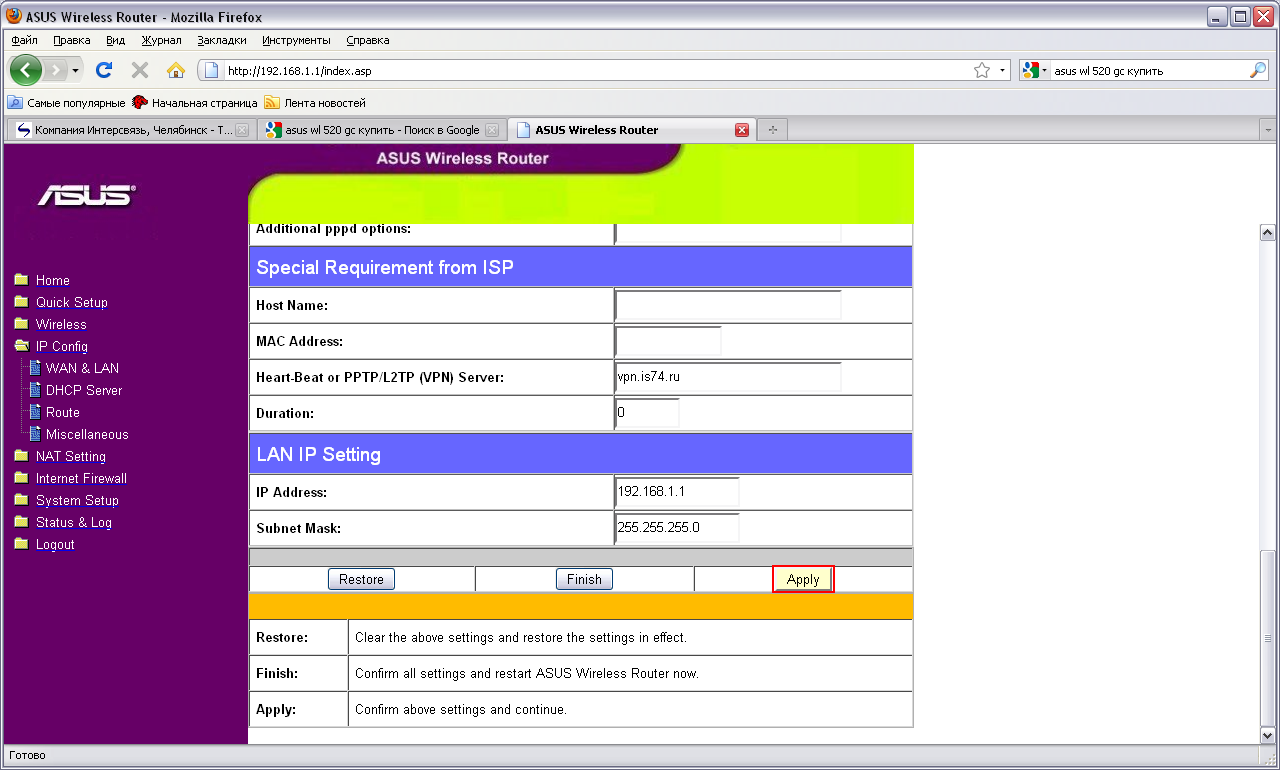This screenshot has width=1280, height=770.
Task: Click the Начальная страница bookmark
Action: click(195, 103)
